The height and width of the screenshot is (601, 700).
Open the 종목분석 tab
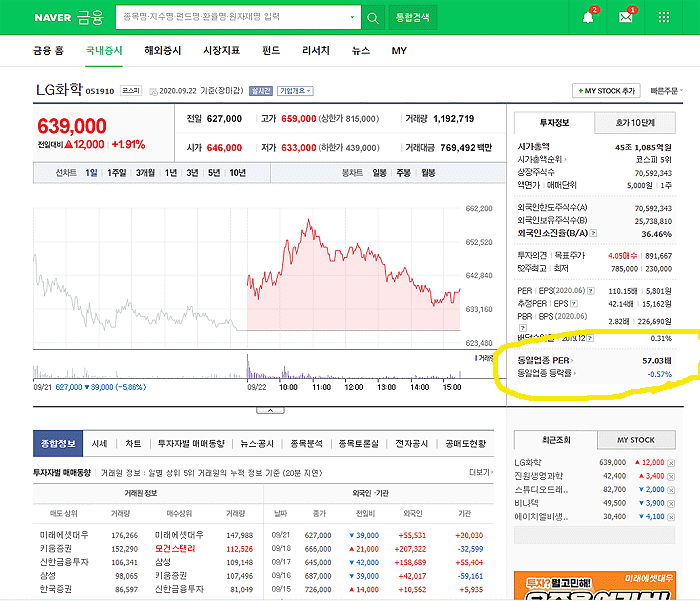point(306,444)
